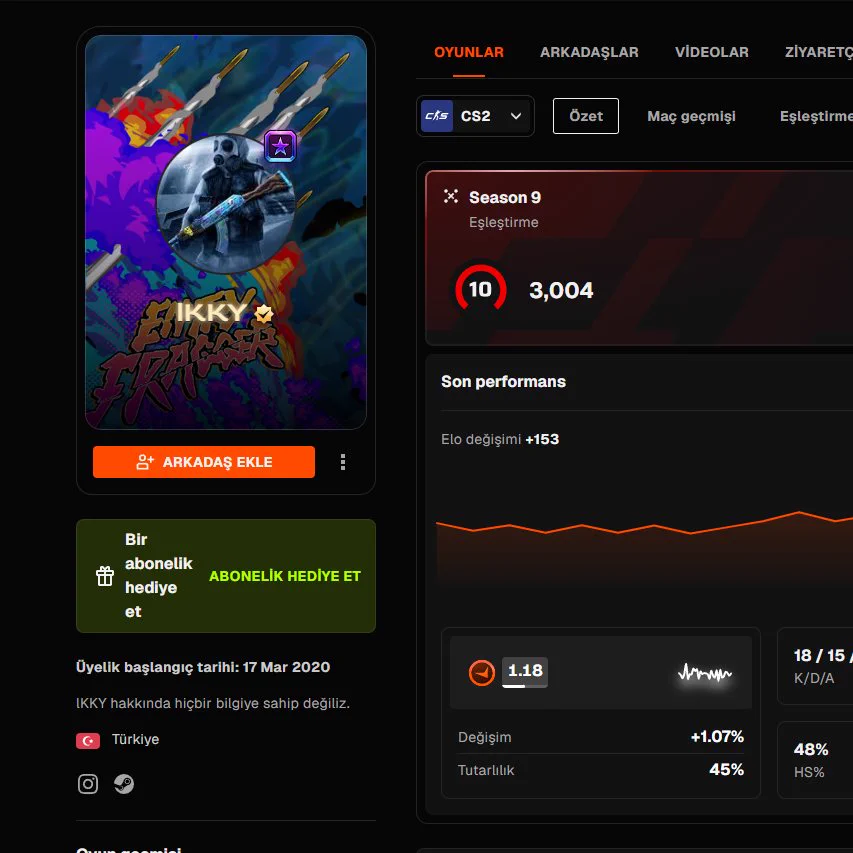Switch to the VİDEOLAR tab
The width and height of the screenshot is (853, 853).
click(x=712, y=52)
